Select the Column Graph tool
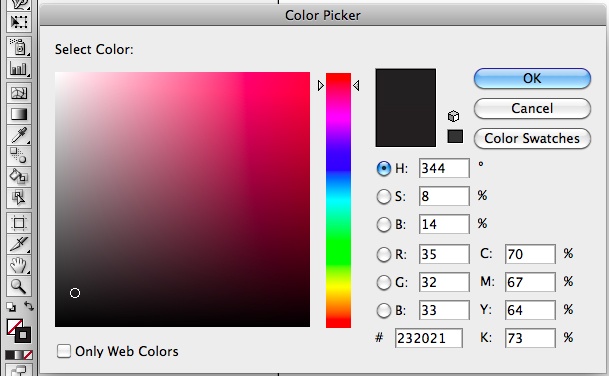 pyautogui.click(x=18, y=69)
